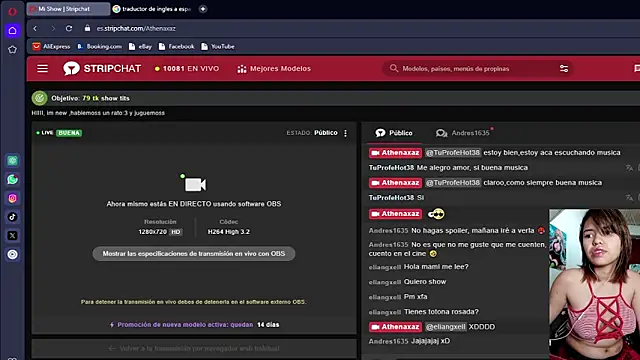Open WhatsApp in the Opera sidebar
The image size is (640, 360).
tap(13, 179)
